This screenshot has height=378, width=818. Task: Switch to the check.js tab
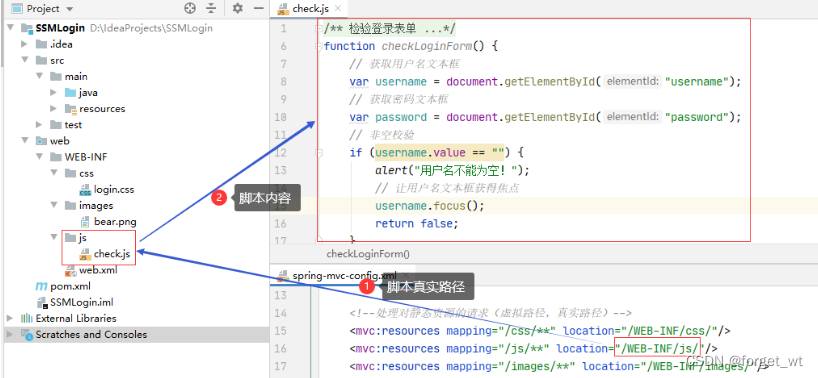click(311, 8)
